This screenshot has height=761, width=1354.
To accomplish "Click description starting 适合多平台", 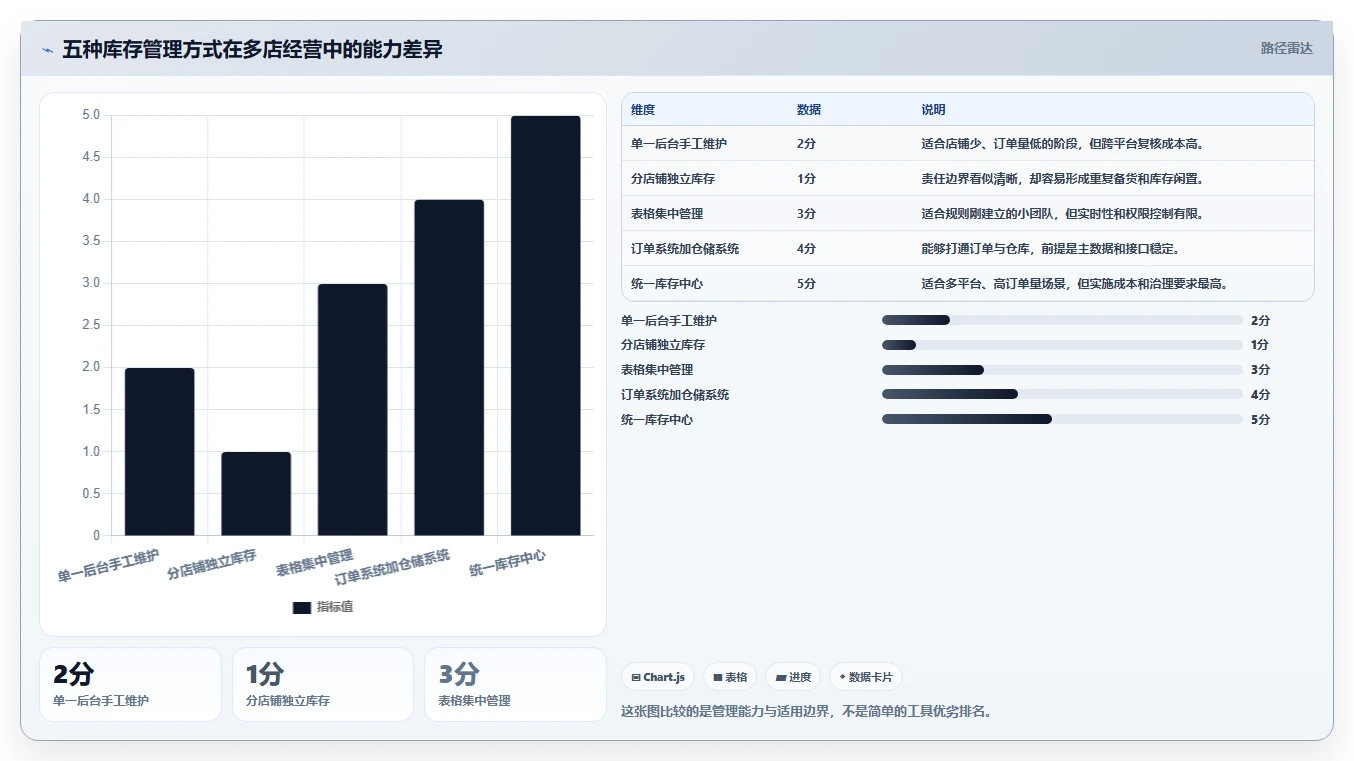I will pyautogui.click(x=1075, y=284).
